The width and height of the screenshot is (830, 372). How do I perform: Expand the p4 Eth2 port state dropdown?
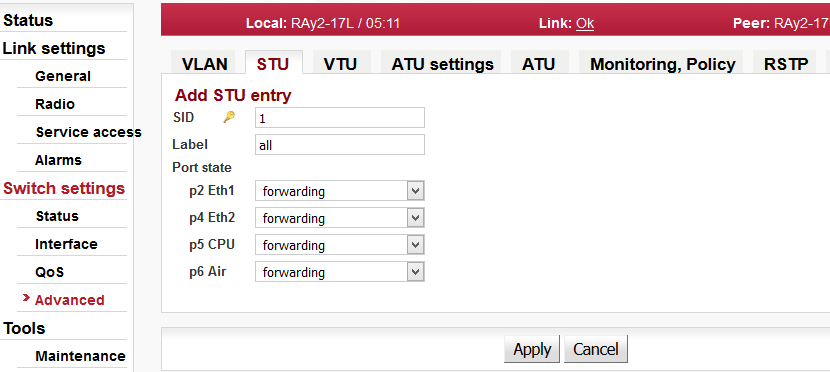click(339, 218)
